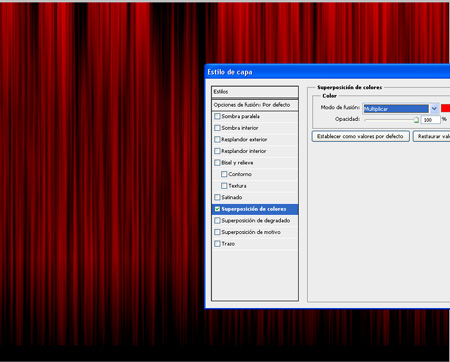Viewport: 450px width, 362px height.
Task: Click Establecer como valores por defecto button
Action: coord(360,136)
